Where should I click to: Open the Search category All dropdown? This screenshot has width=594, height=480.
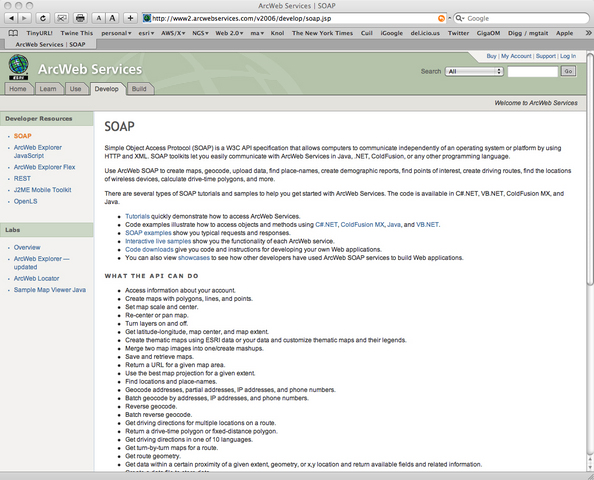474,71
